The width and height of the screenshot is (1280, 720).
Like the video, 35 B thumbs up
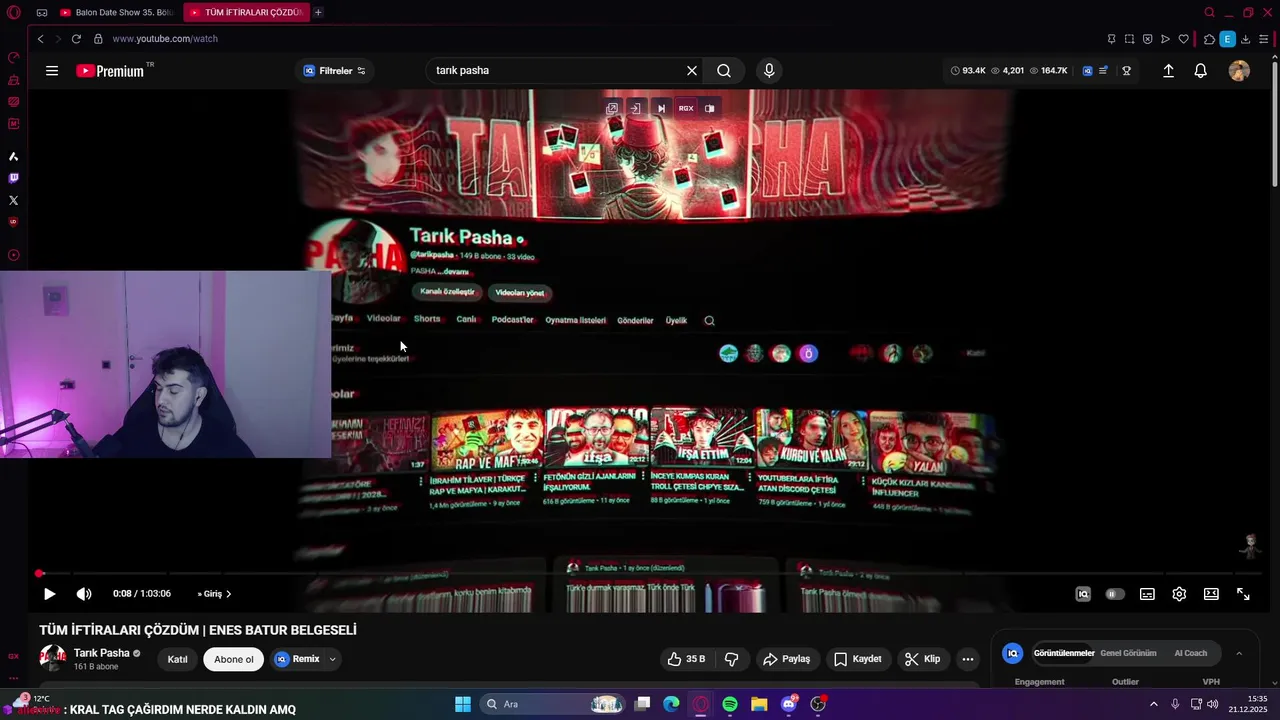pyautogui.click(x=686, y=659)
